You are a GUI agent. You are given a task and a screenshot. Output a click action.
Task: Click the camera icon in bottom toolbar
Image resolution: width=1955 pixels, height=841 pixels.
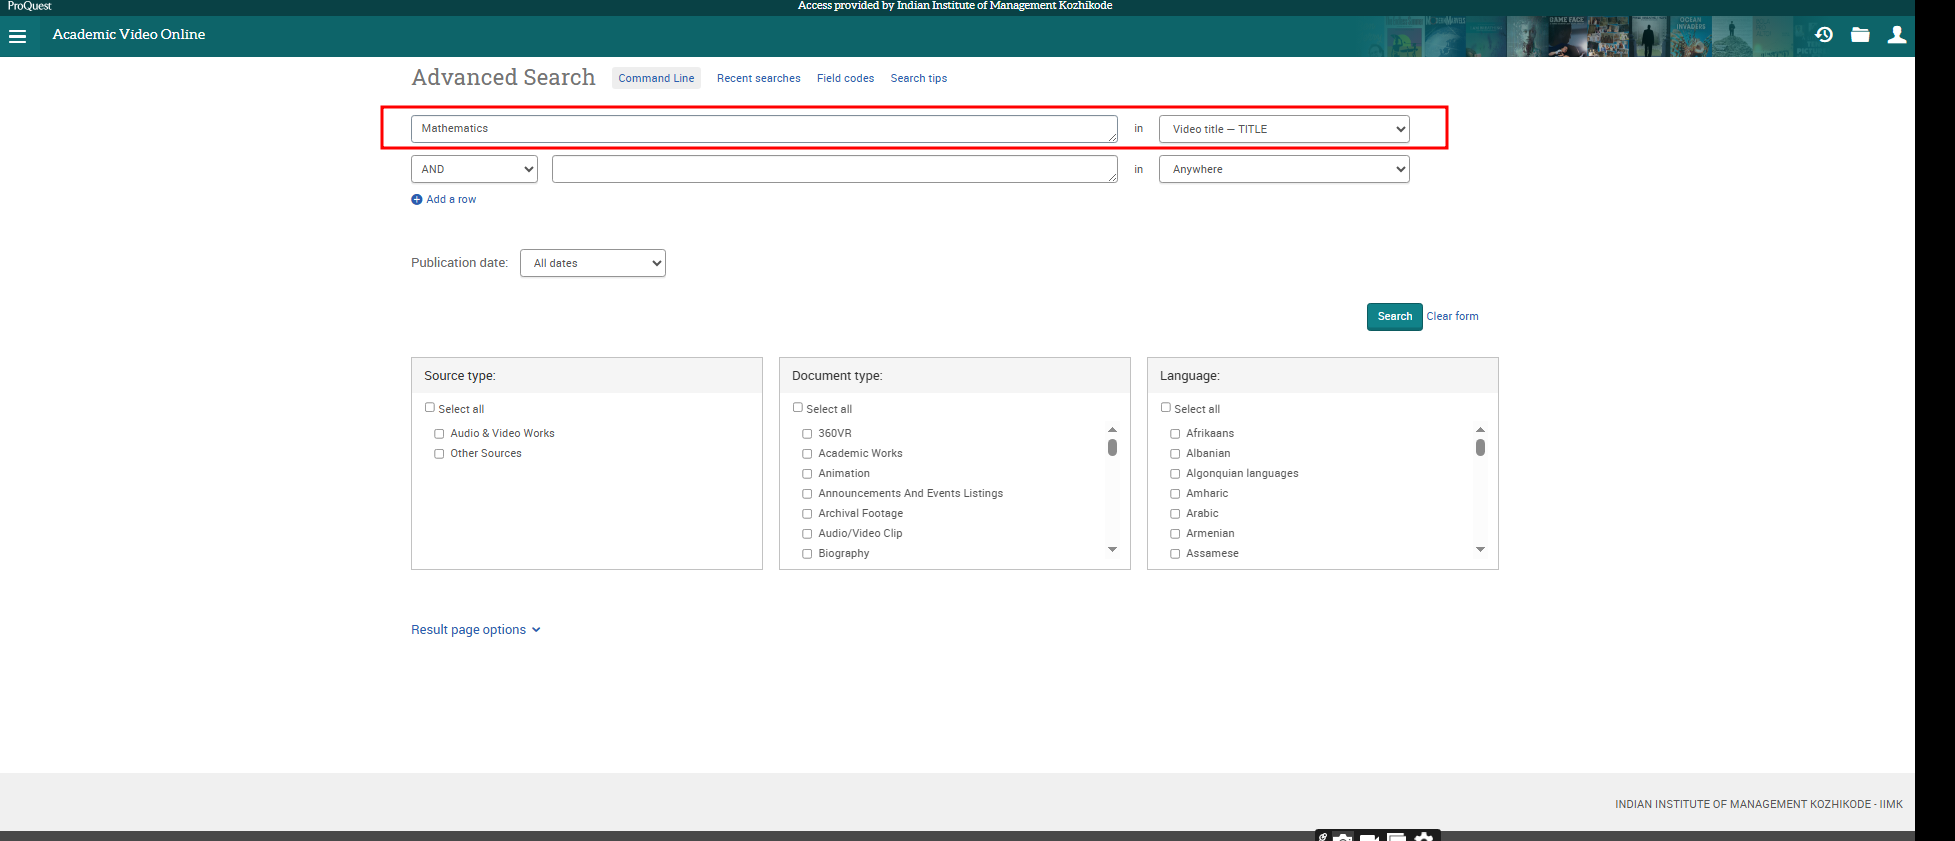pos(1343,837)
